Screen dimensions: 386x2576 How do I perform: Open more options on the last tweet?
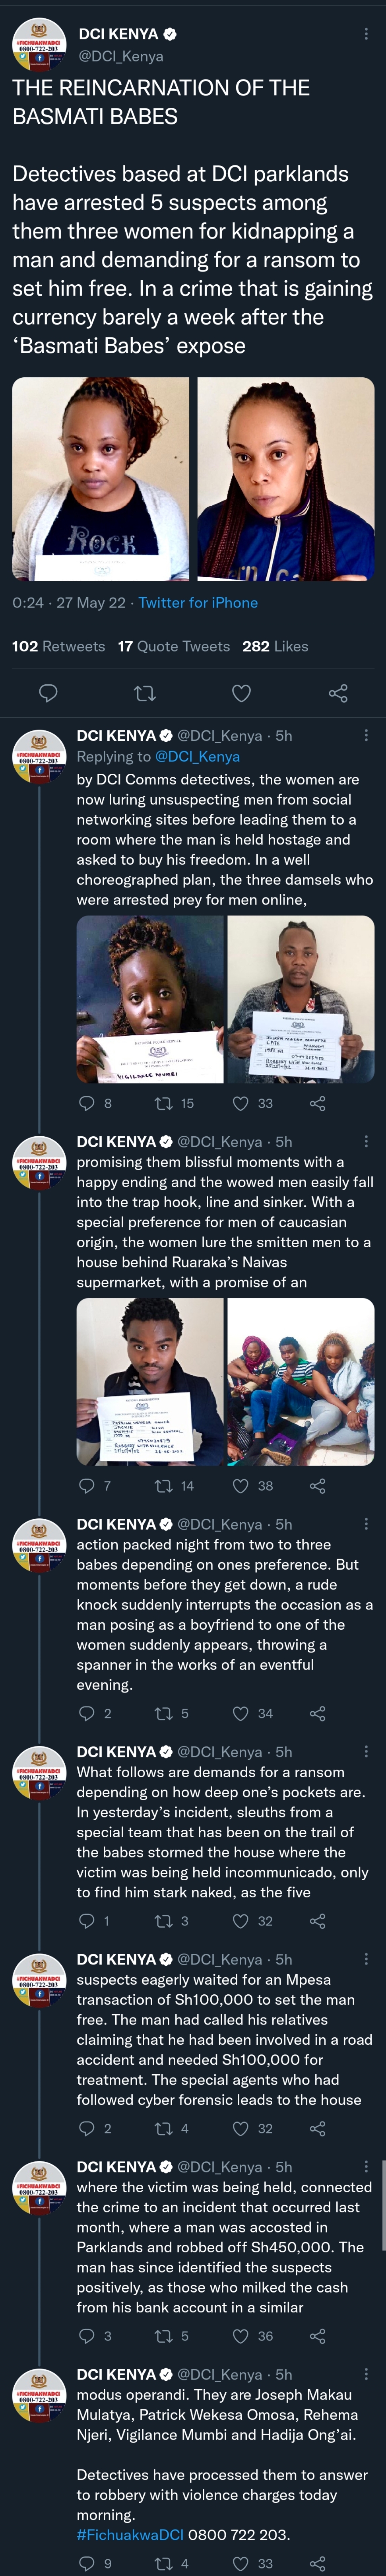366,2374
